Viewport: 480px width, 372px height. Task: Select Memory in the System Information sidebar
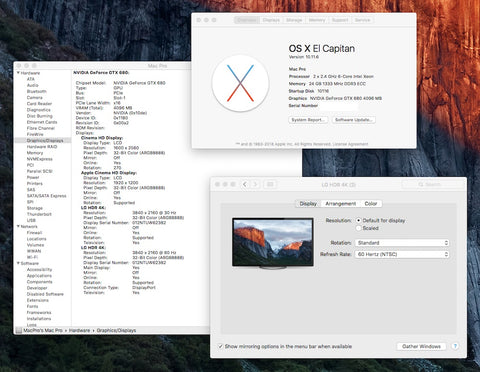(x=35, y=153)
